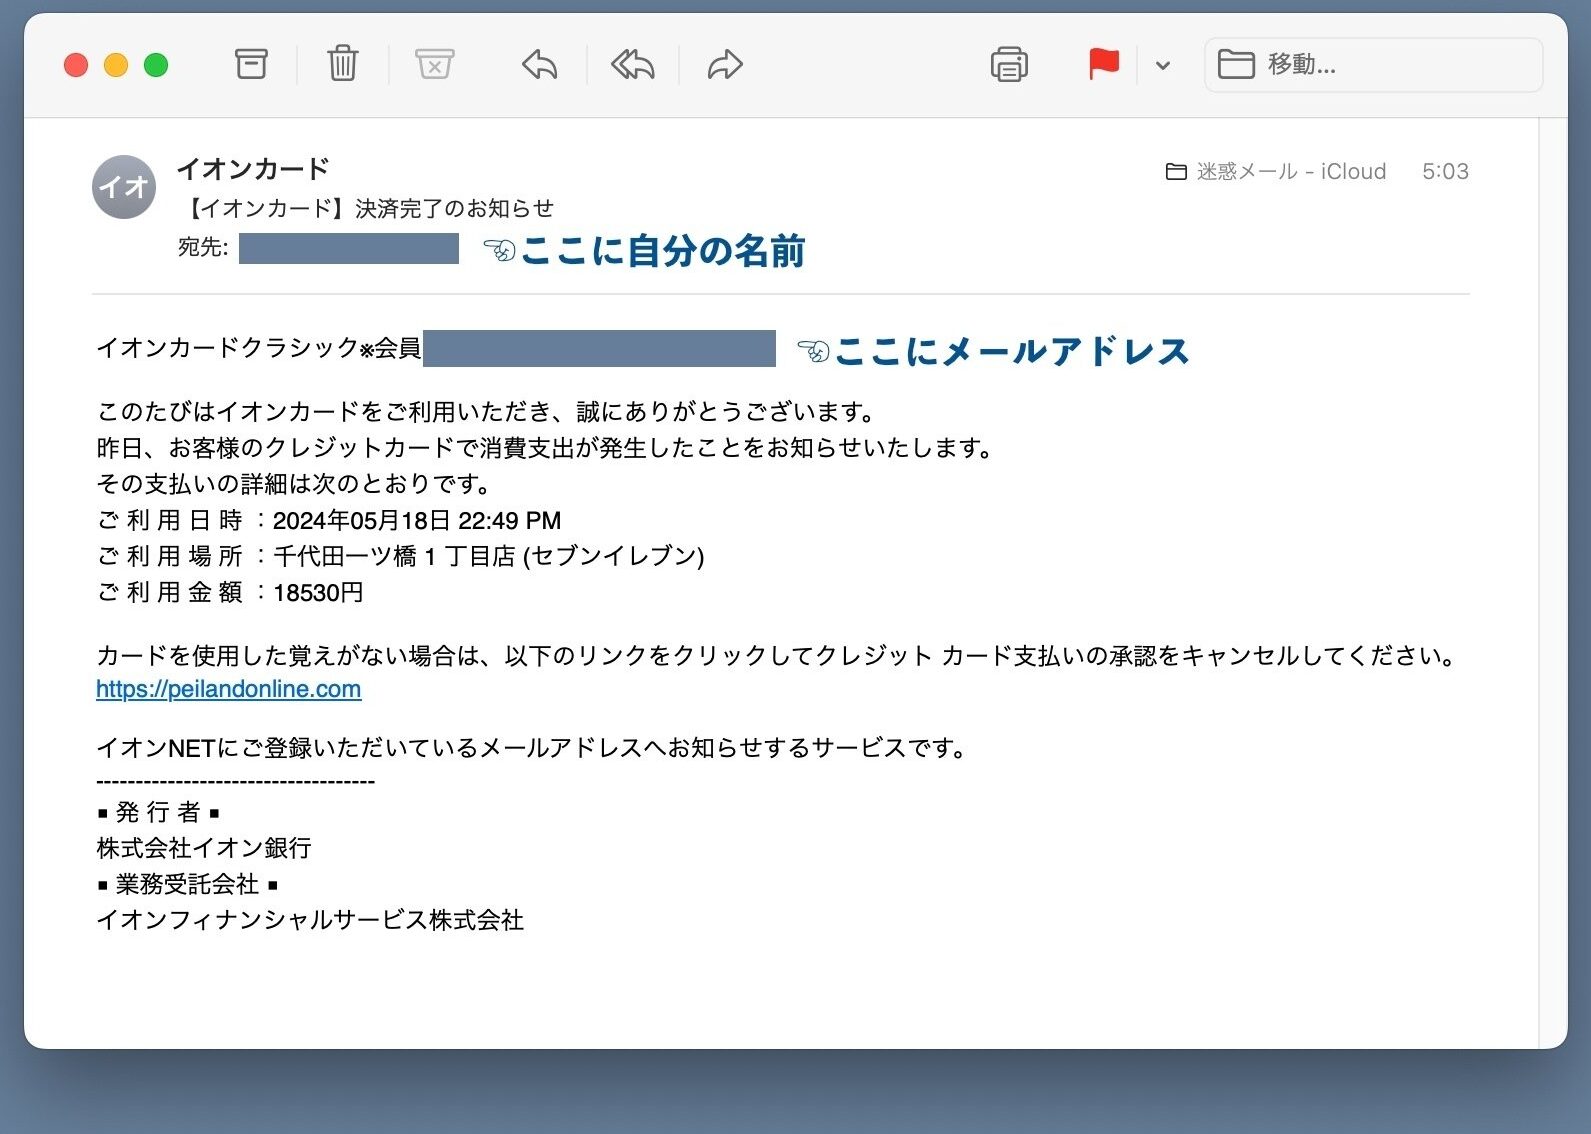This screenshot has width=1591, height=1134.
Task: Delete the email using the trash icon
Action: 342,64
